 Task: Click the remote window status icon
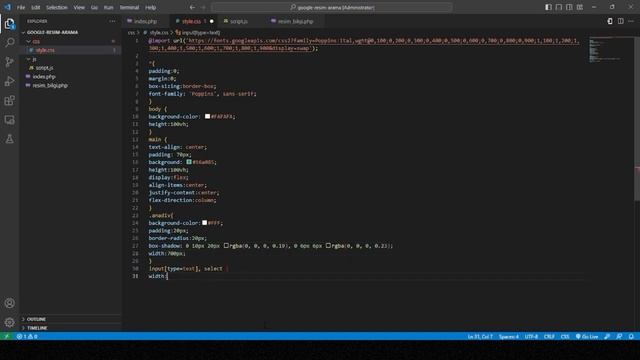pyautogui.click(x=6, y=336)
